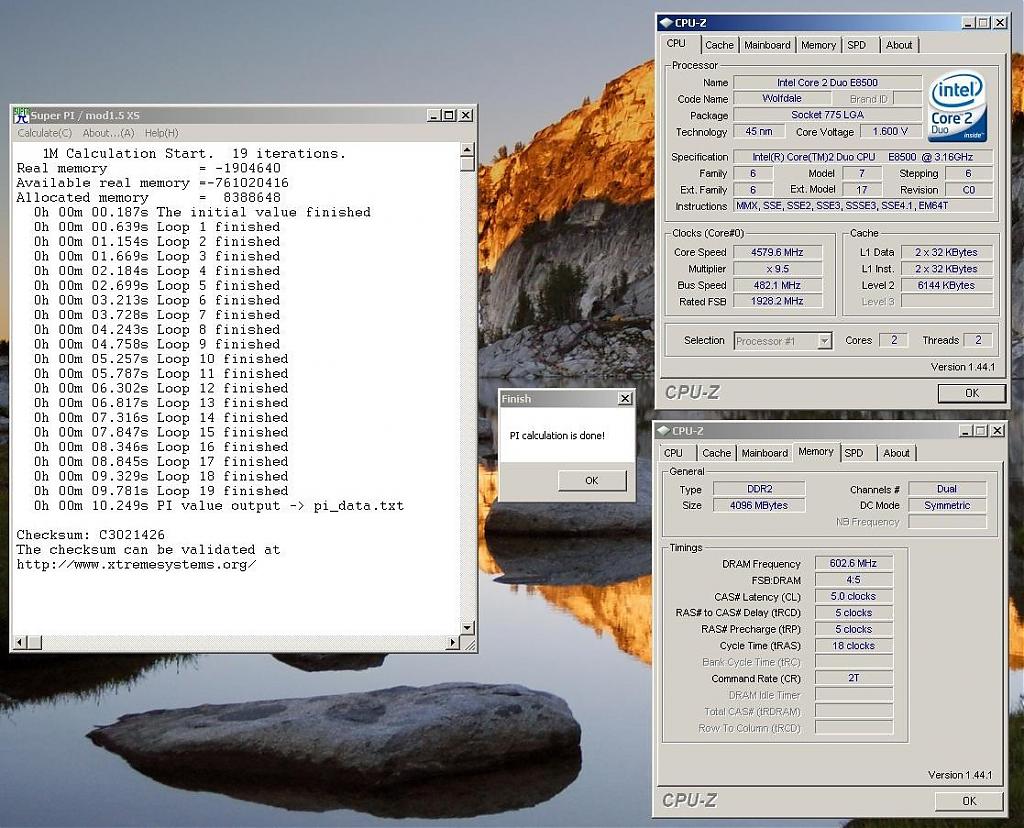The height and width of the screenshot is (828, 1024).
Task: Open the Calculate(C) menu in Super PI
Action: (x=44, y=133)
